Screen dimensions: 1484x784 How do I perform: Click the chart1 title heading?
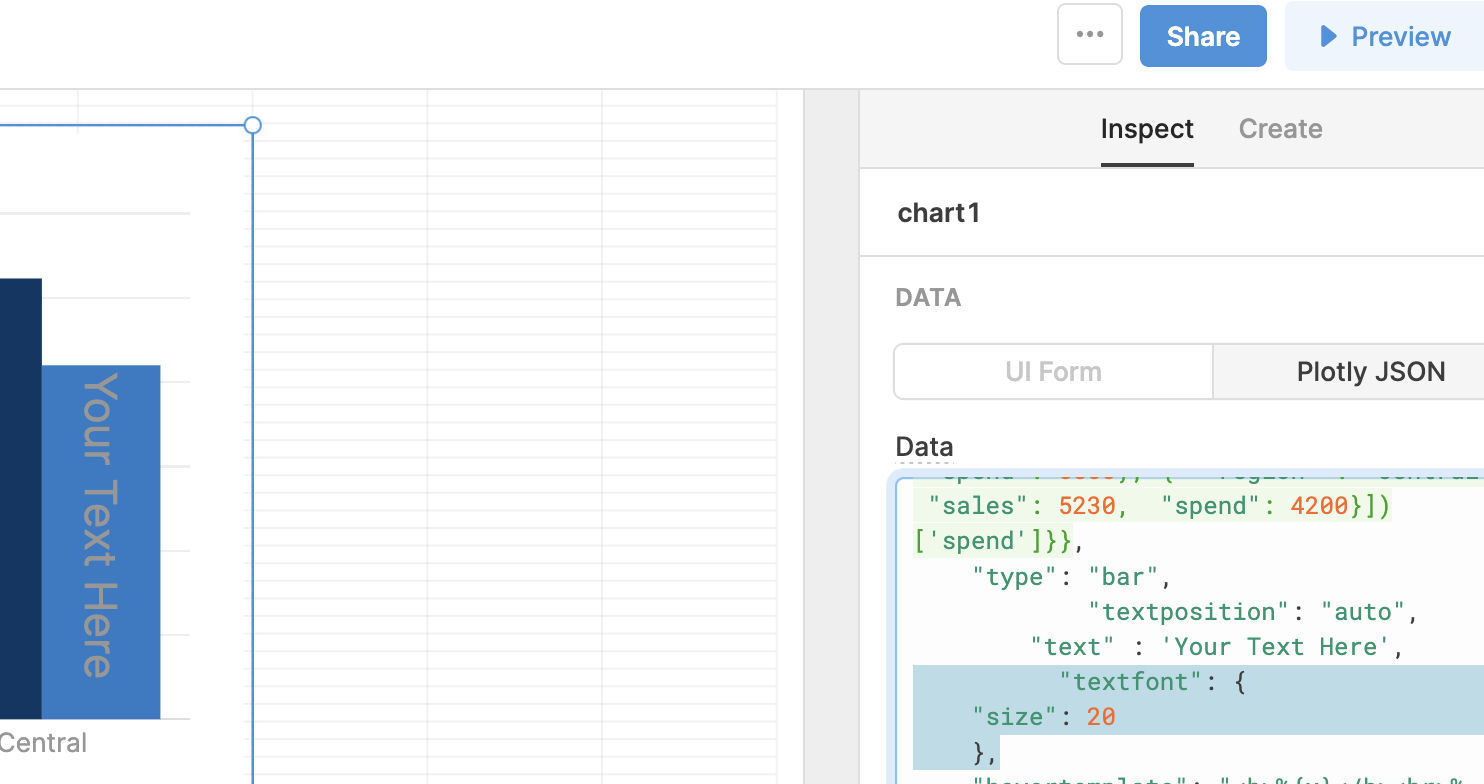tap(938, 212)
